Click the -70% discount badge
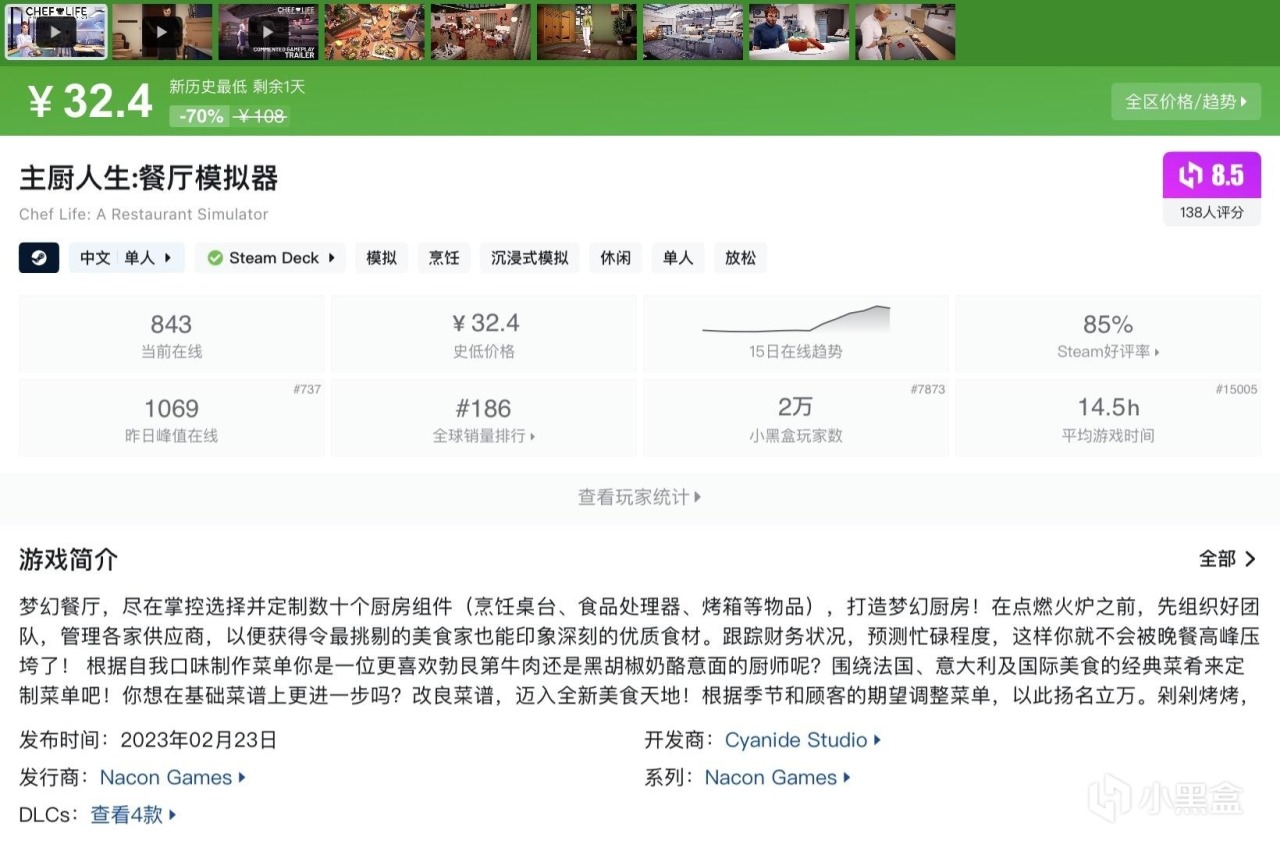The image size is (1280, 844). click(201, 116)
